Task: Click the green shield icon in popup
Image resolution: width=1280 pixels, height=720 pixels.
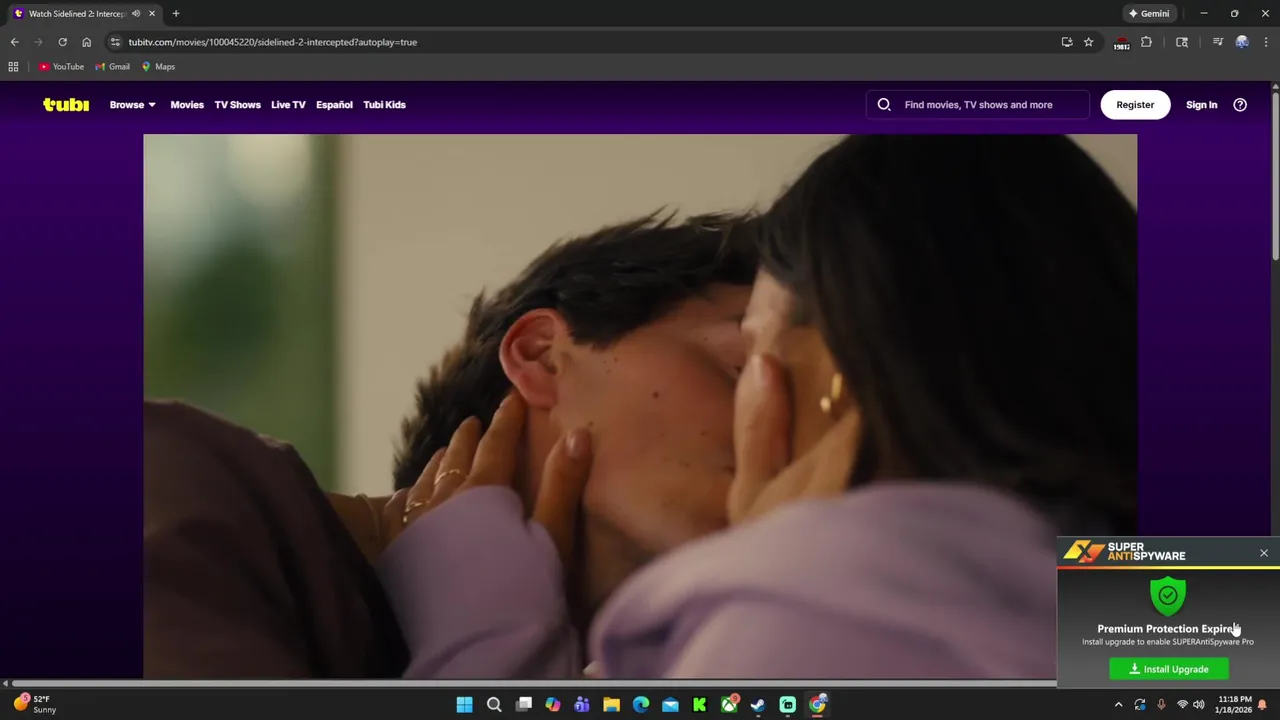Action: pos(1168,595)
